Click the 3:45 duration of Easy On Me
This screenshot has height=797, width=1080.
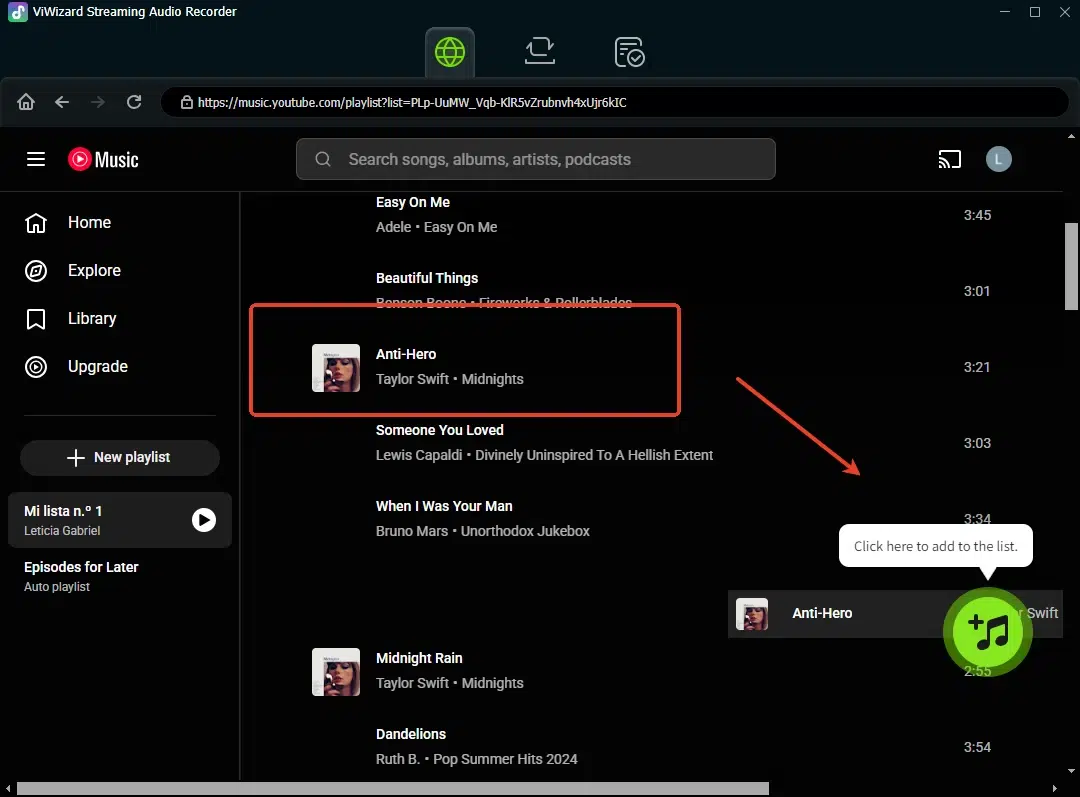977,215
